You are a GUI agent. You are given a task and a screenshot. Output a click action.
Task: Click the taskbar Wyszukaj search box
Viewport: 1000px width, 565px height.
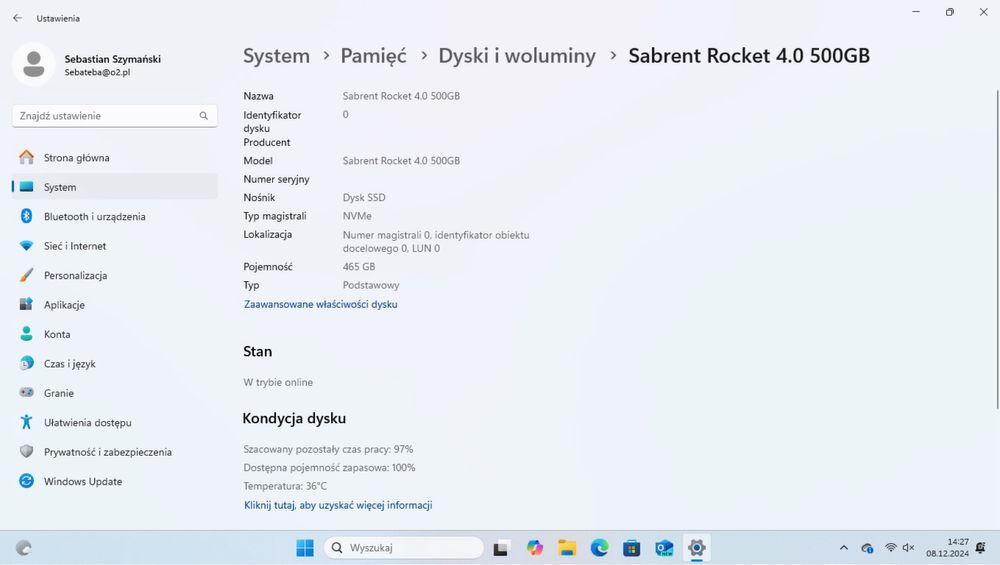click(404, 547)
